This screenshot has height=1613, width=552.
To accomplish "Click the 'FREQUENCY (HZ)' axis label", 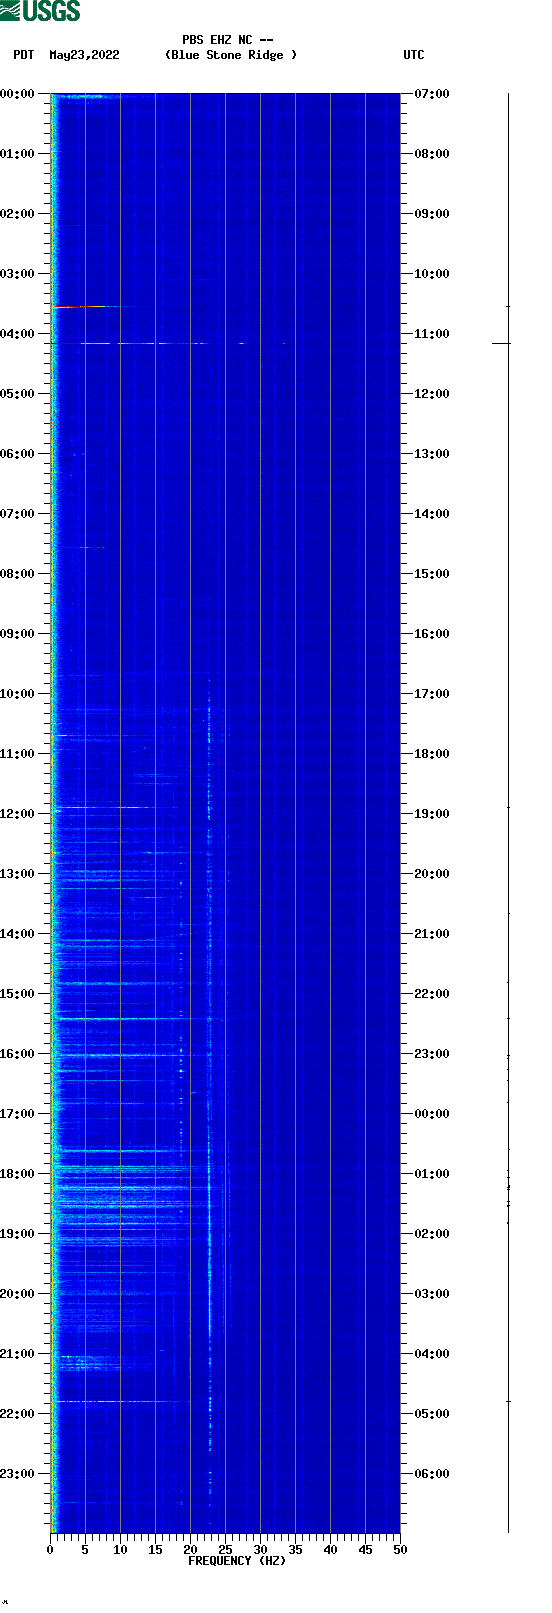I will click(x=237, y=1561).
